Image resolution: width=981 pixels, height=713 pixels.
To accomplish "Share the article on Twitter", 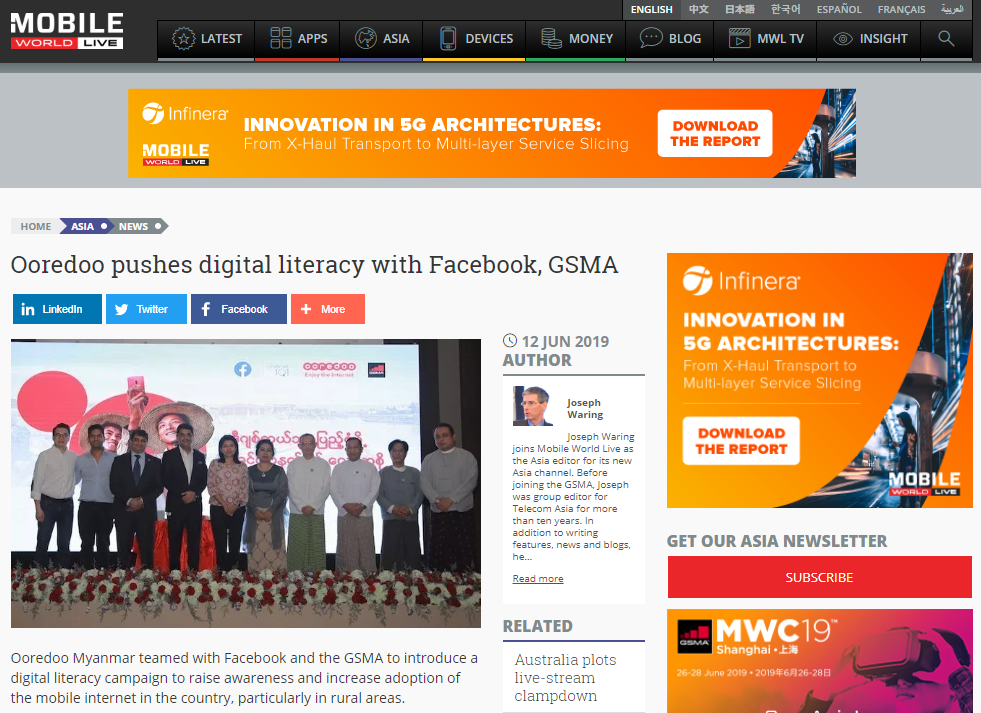I will point(146,309).
